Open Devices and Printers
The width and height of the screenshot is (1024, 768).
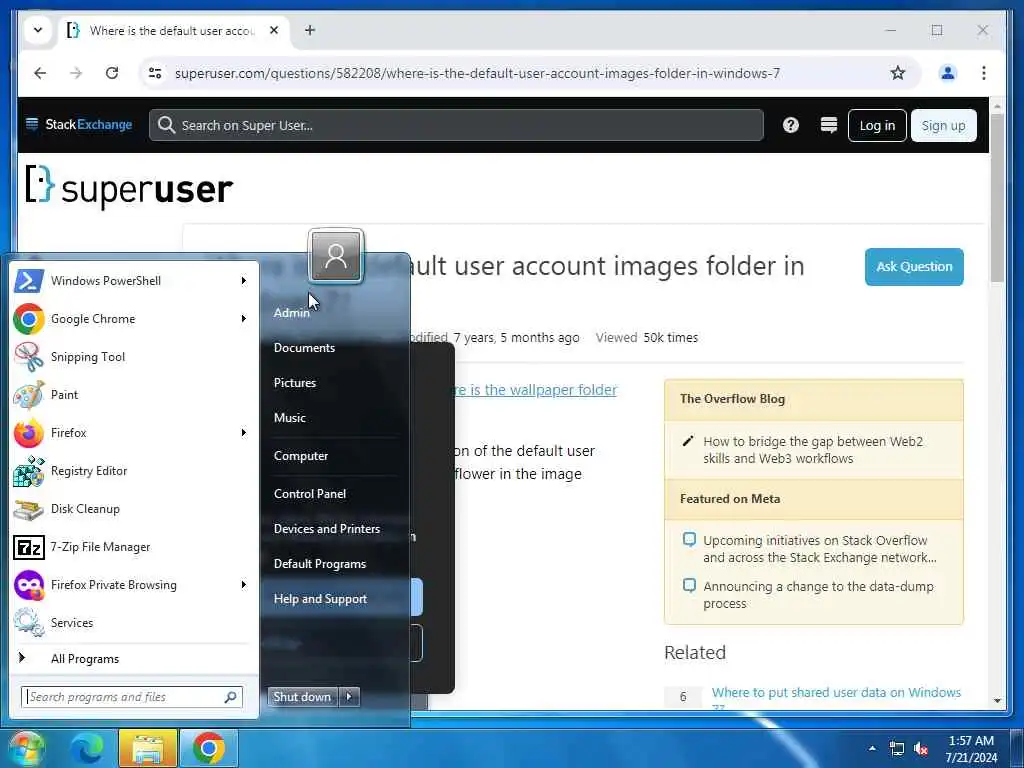(327, 529)
